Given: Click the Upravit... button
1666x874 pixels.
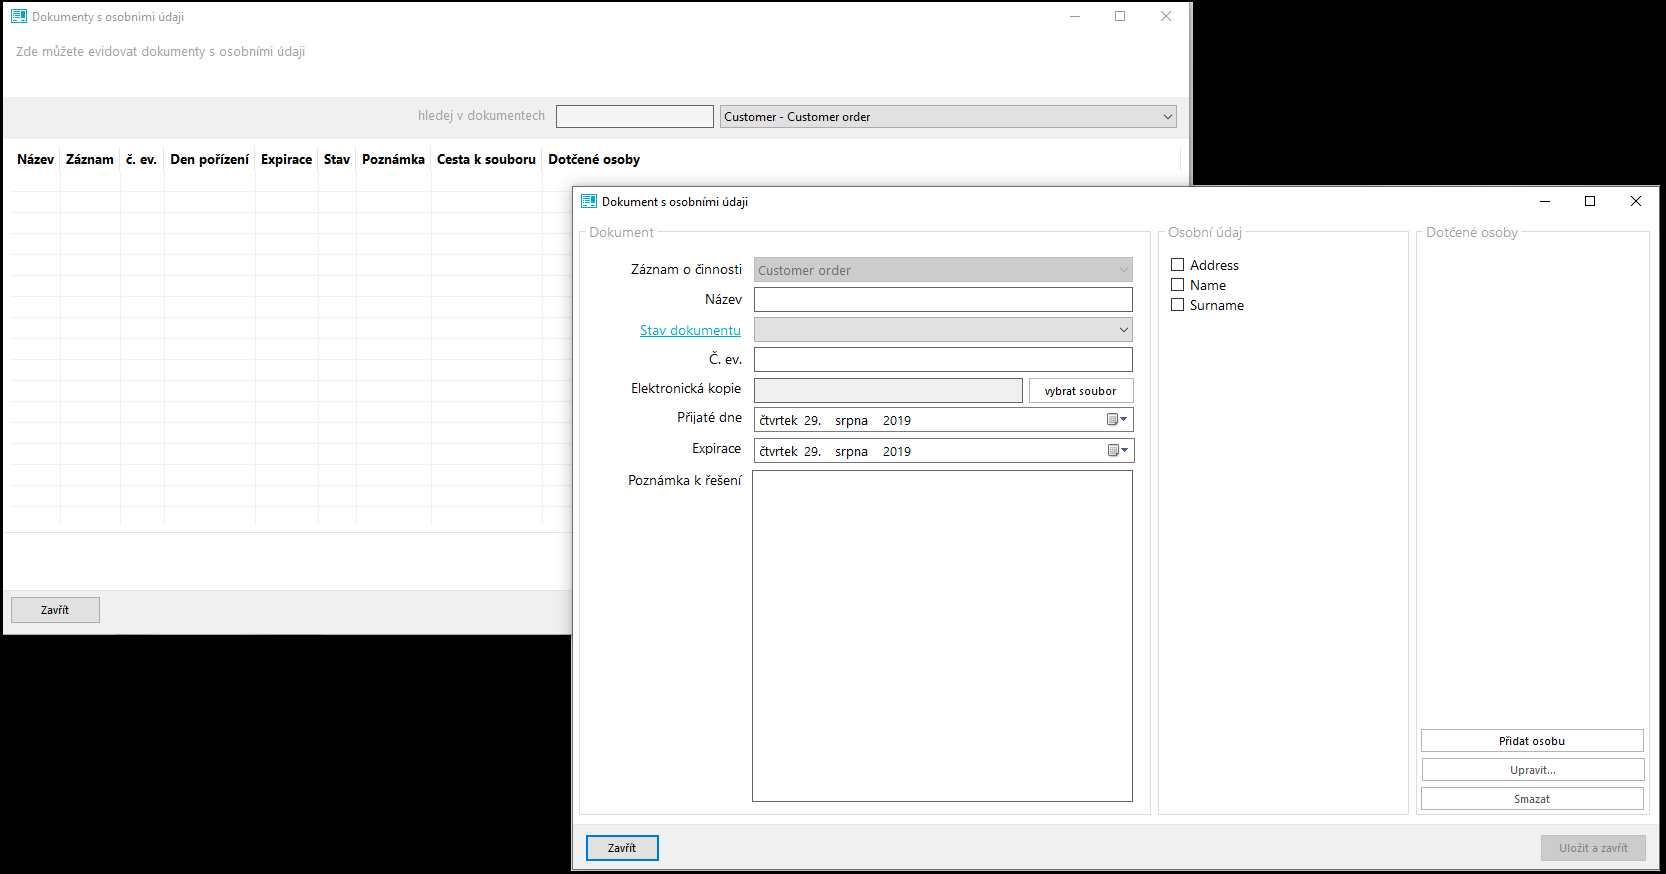Looking at the screenshot, I should click(1532, 770).
